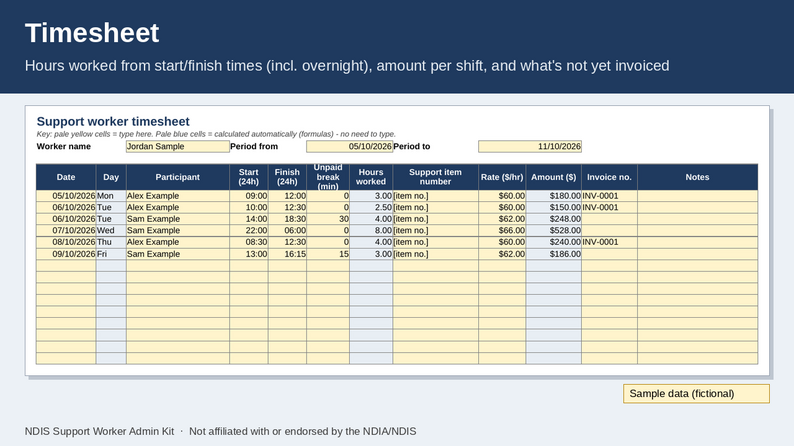Click the Rate ($/hr) column header

click(502, 177)
